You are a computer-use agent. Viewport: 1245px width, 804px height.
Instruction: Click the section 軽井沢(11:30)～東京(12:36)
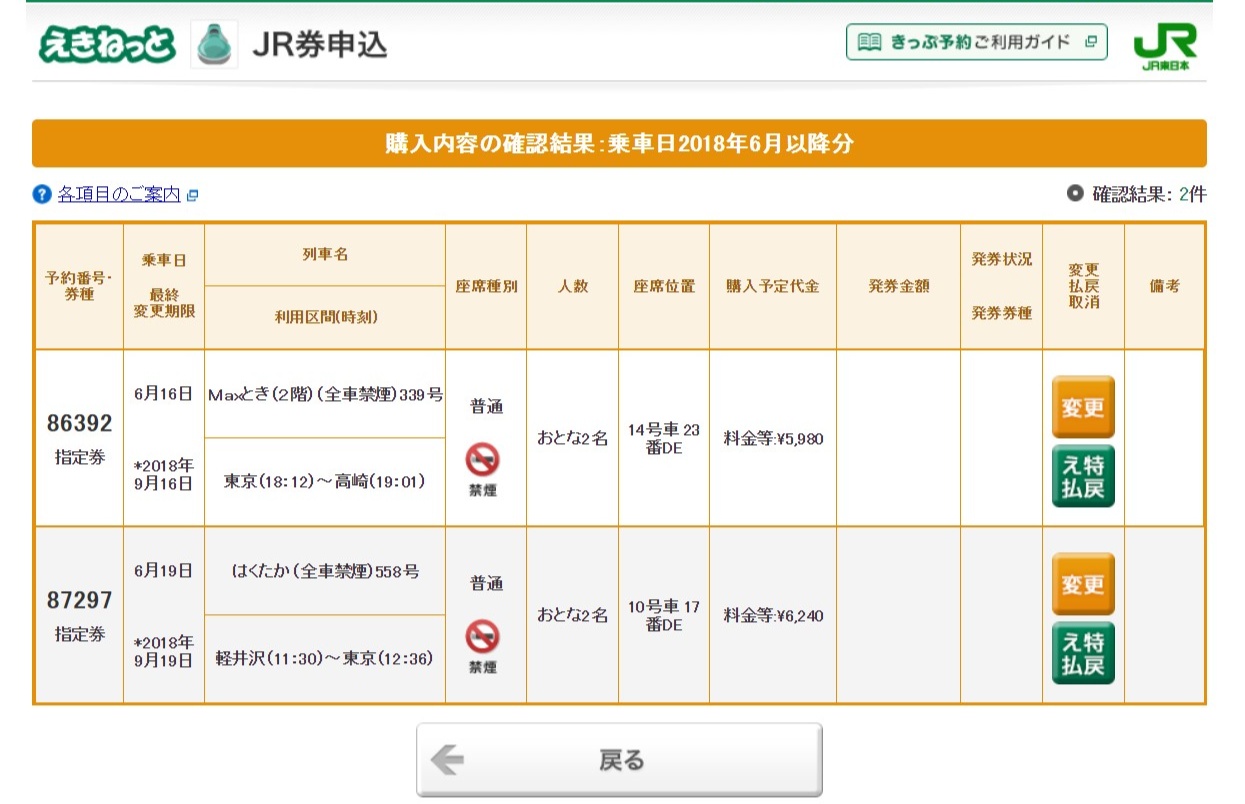click(325, 659)
